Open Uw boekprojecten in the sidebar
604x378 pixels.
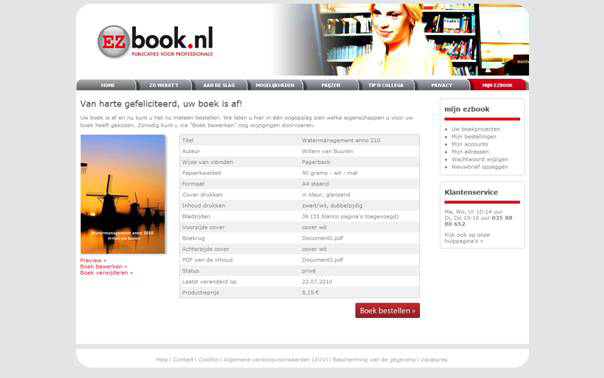pos(476,129)
